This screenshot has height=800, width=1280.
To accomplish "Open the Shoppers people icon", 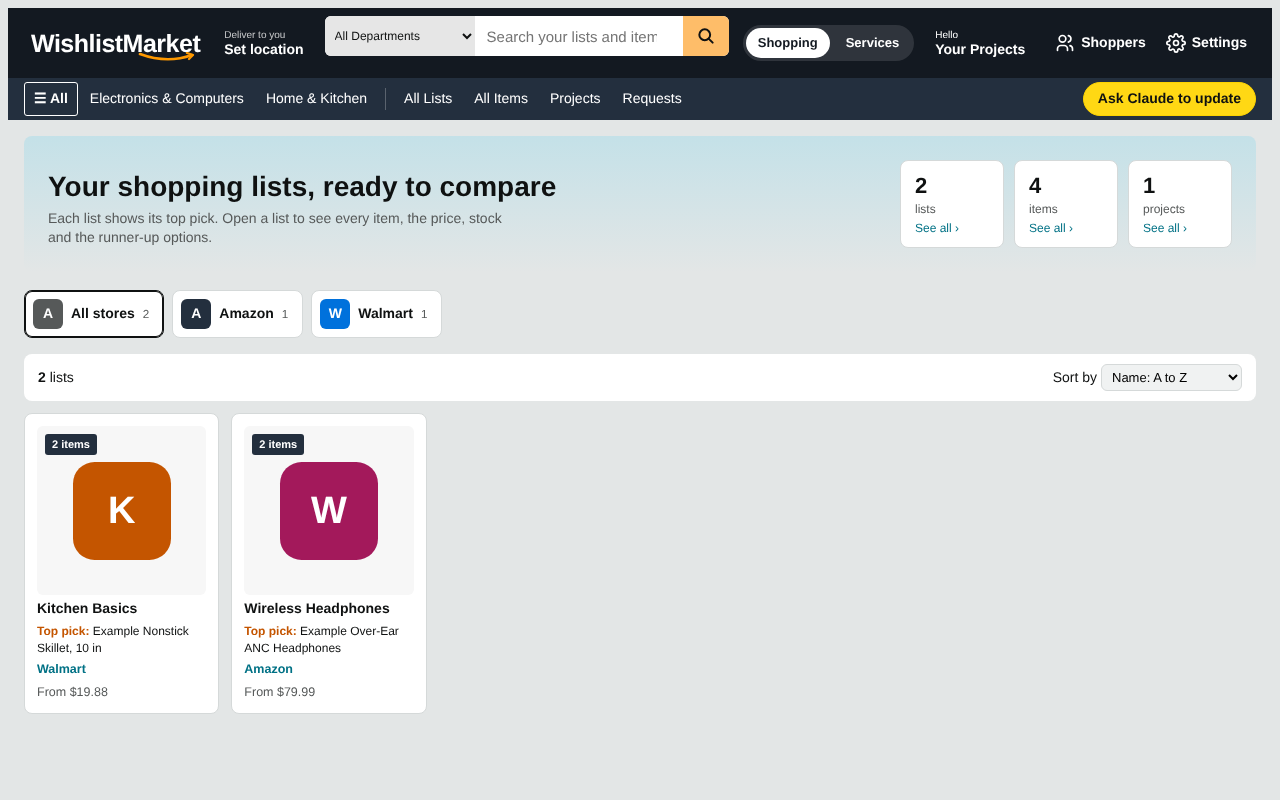I will pyautogui.click(x=1065, y=43).
